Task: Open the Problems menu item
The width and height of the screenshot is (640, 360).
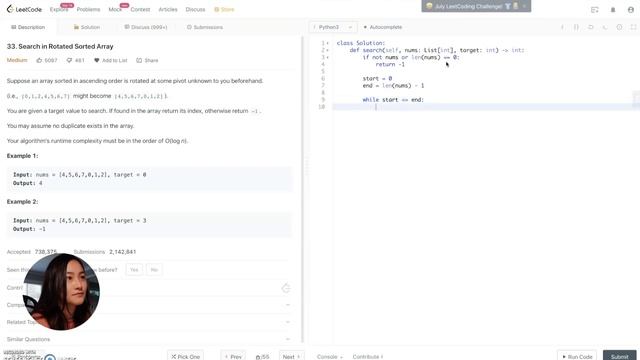Action: coord(88,9)
